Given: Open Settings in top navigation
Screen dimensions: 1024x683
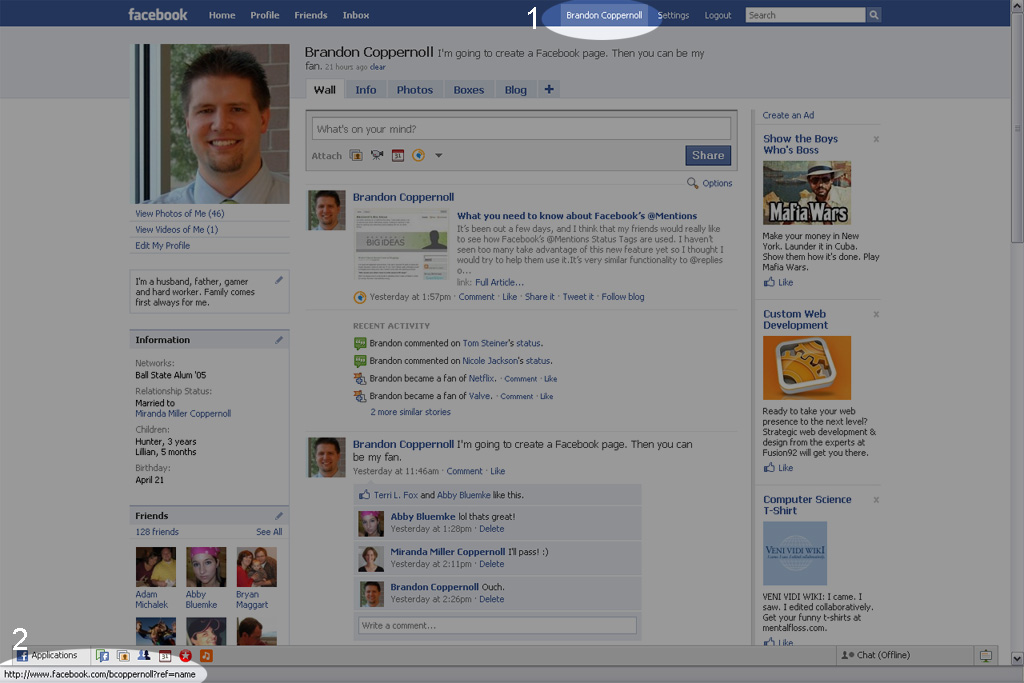Looking at the screenshot, I should (673, 15).
